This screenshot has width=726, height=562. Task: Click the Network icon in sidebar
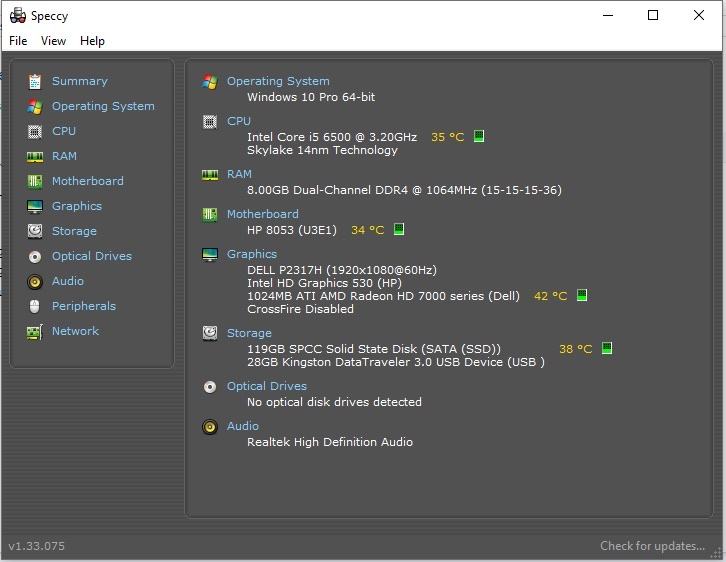point(35,331)
